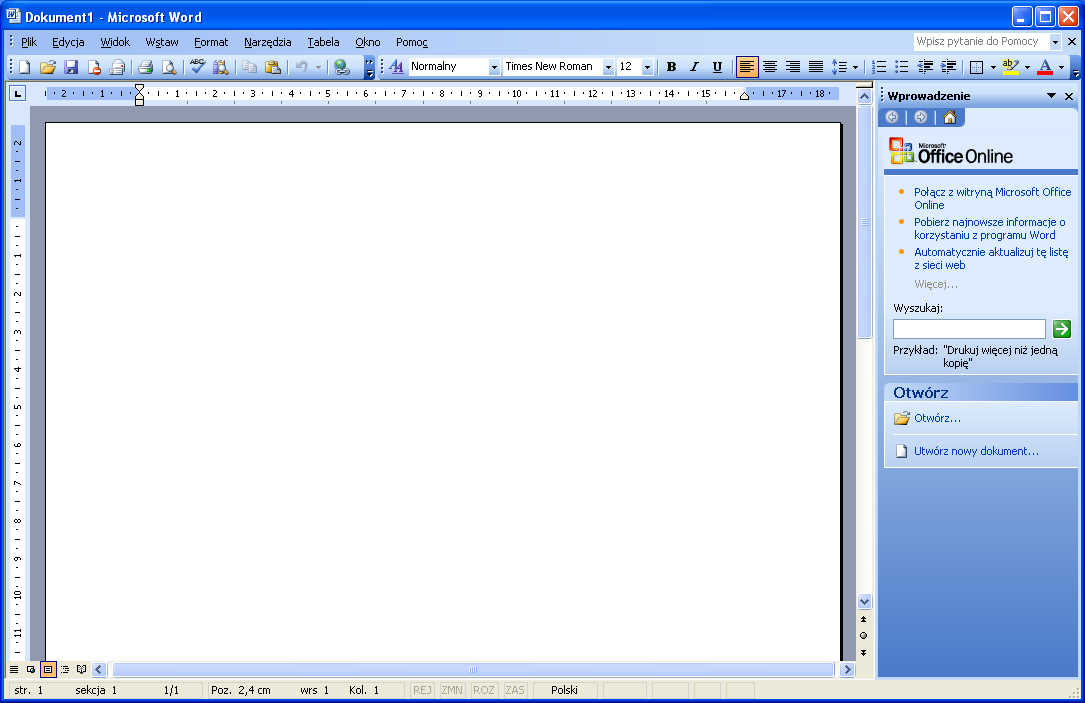Enable center text alignment

[x=770, y=67]
